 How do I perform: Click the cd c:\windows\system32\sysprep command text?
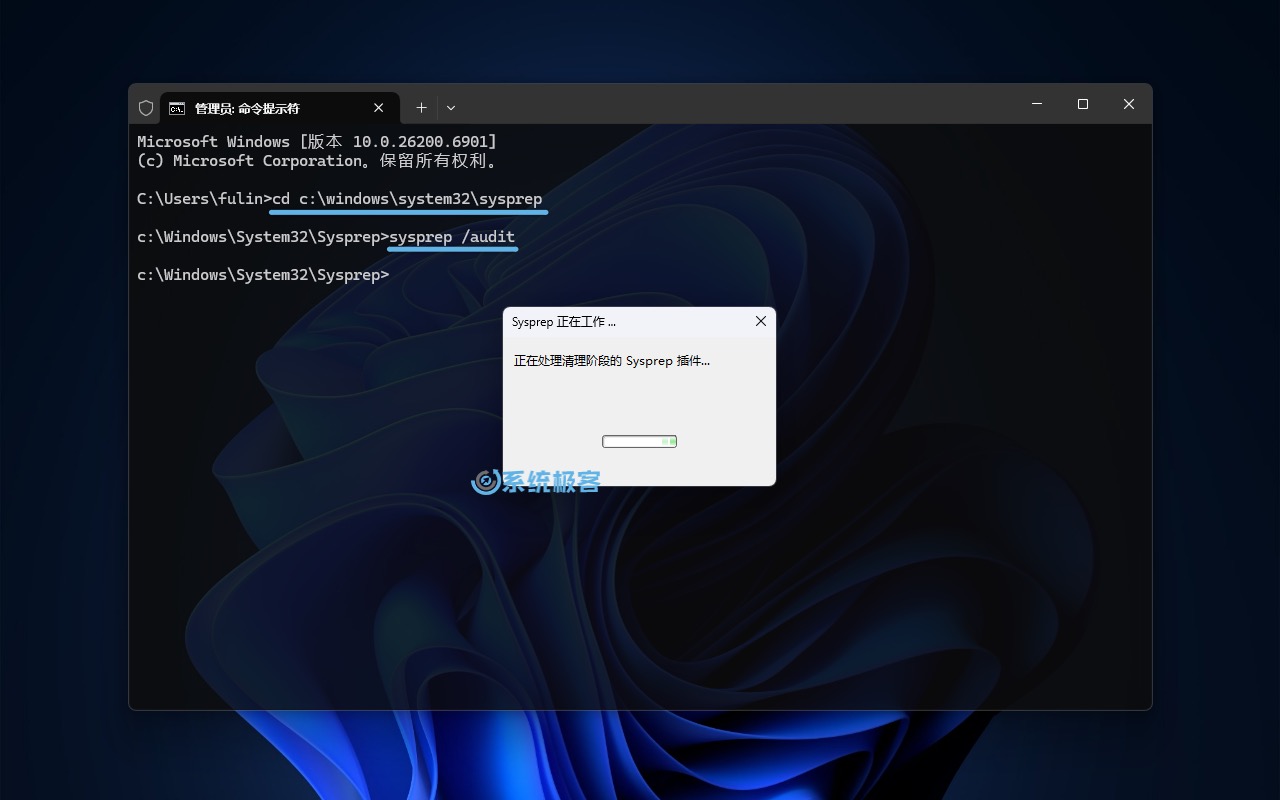point(407,199)
